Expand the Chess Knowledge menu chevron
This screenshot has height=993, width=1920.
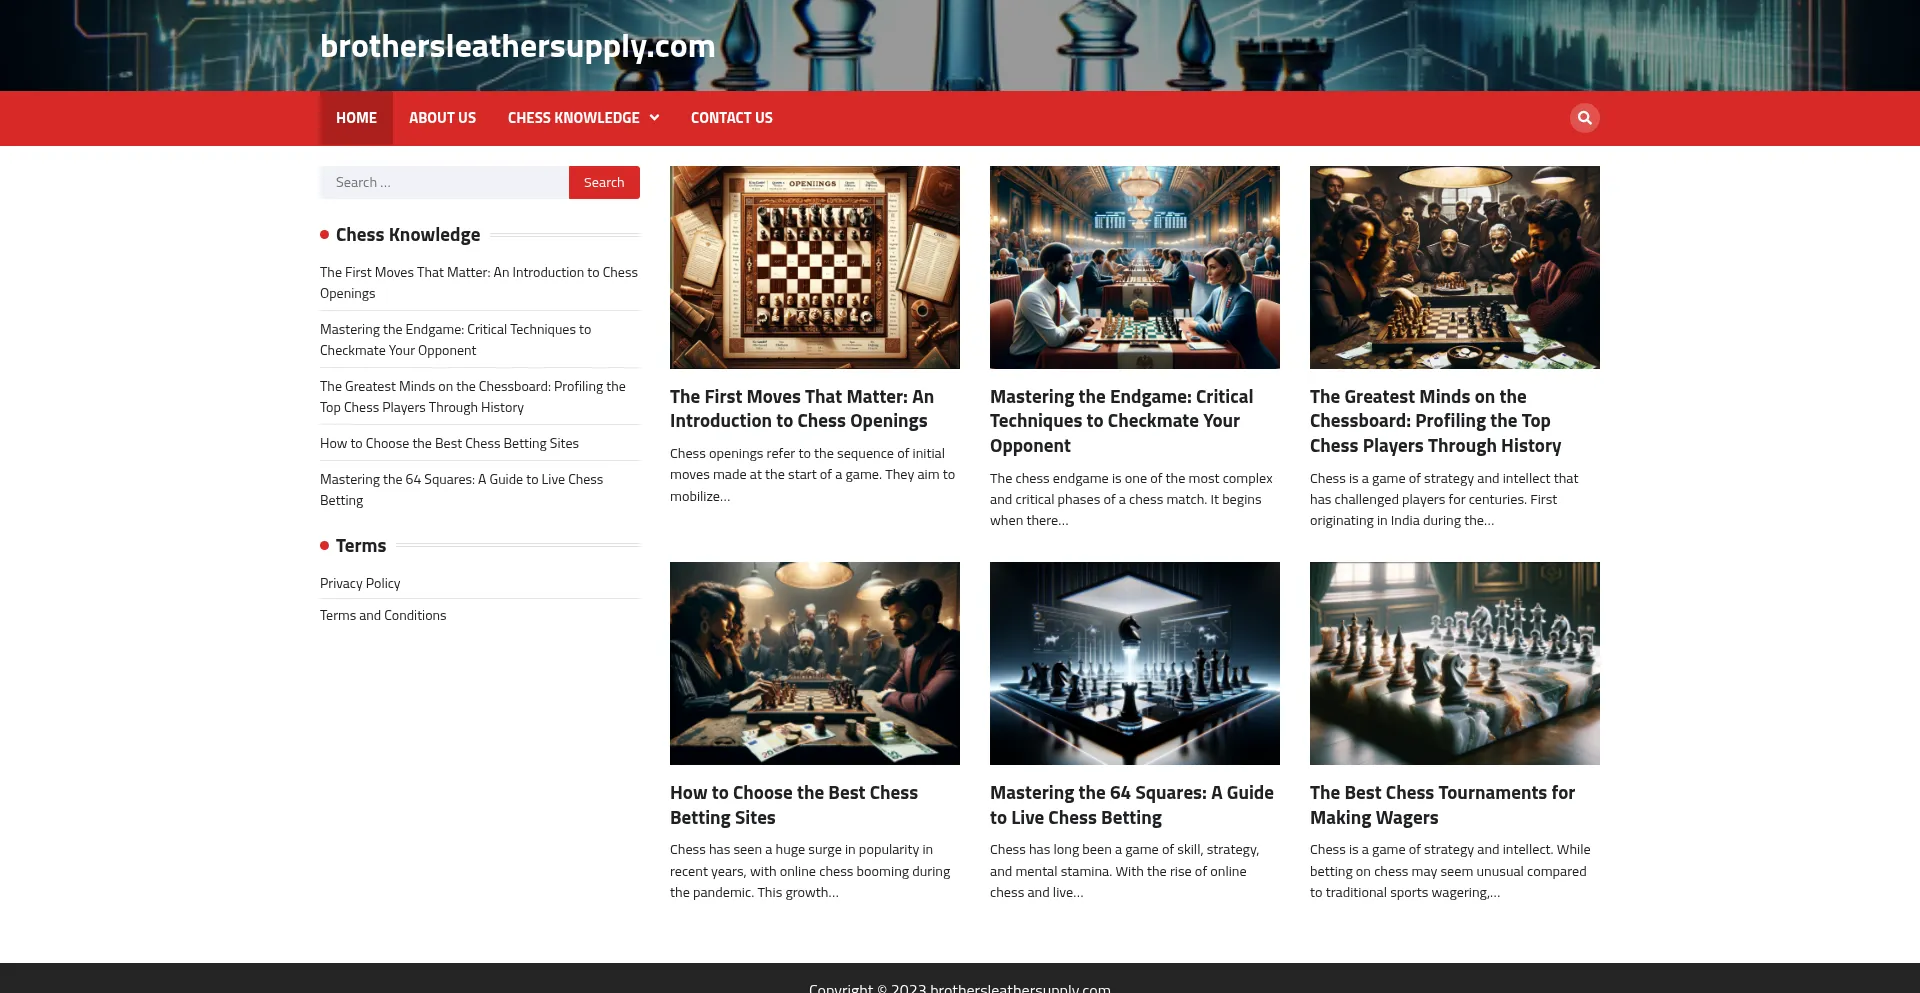(654, 118)
